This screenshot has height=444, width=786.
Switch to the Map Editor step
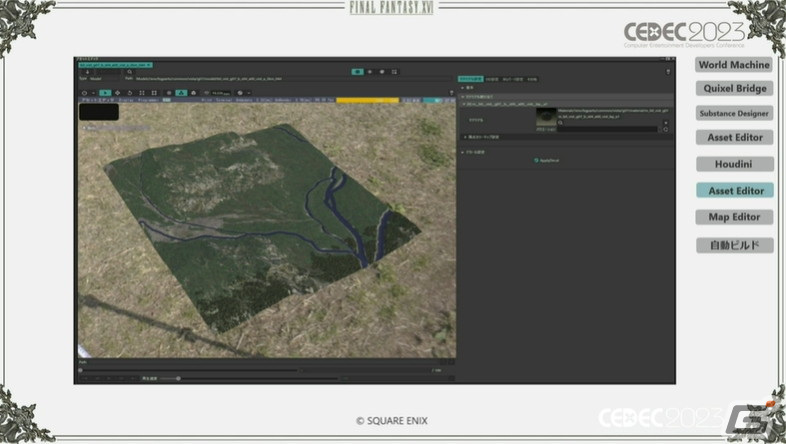(x=734, y=217)
